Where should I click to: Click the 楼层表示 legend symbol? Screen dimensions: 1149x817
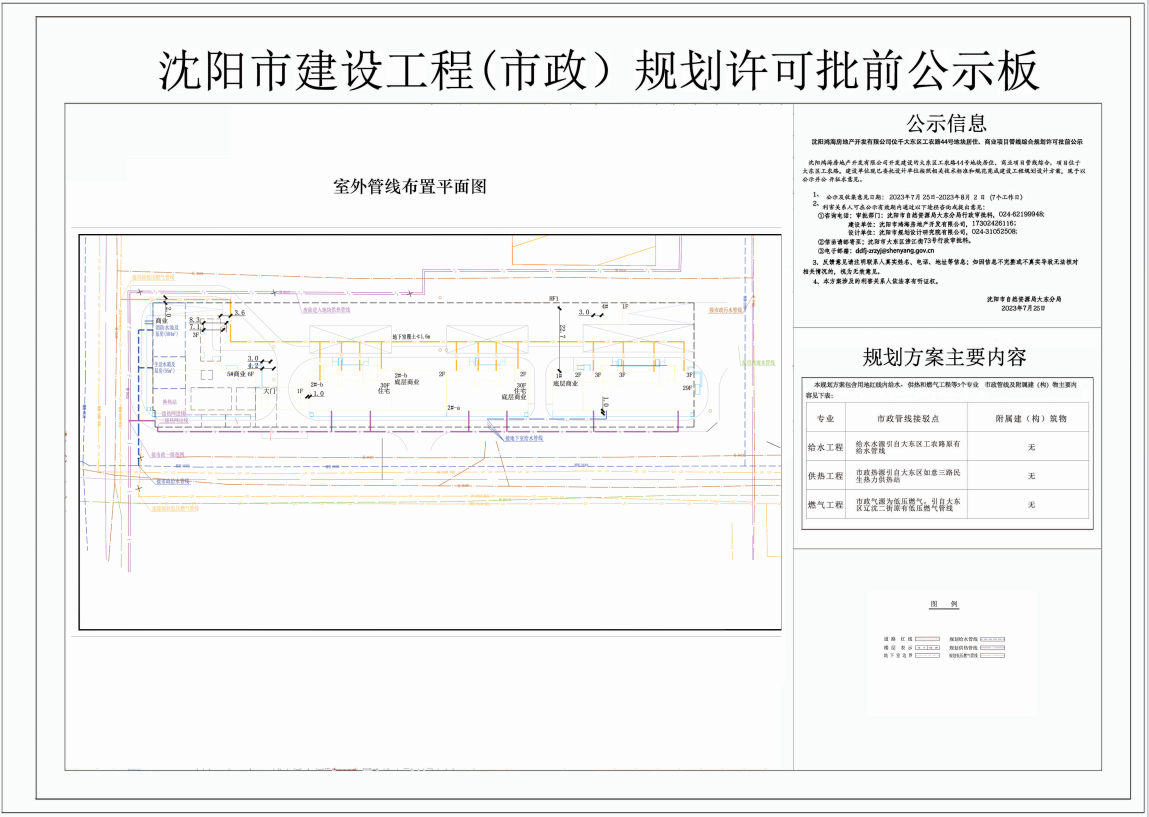pos(927,648)
